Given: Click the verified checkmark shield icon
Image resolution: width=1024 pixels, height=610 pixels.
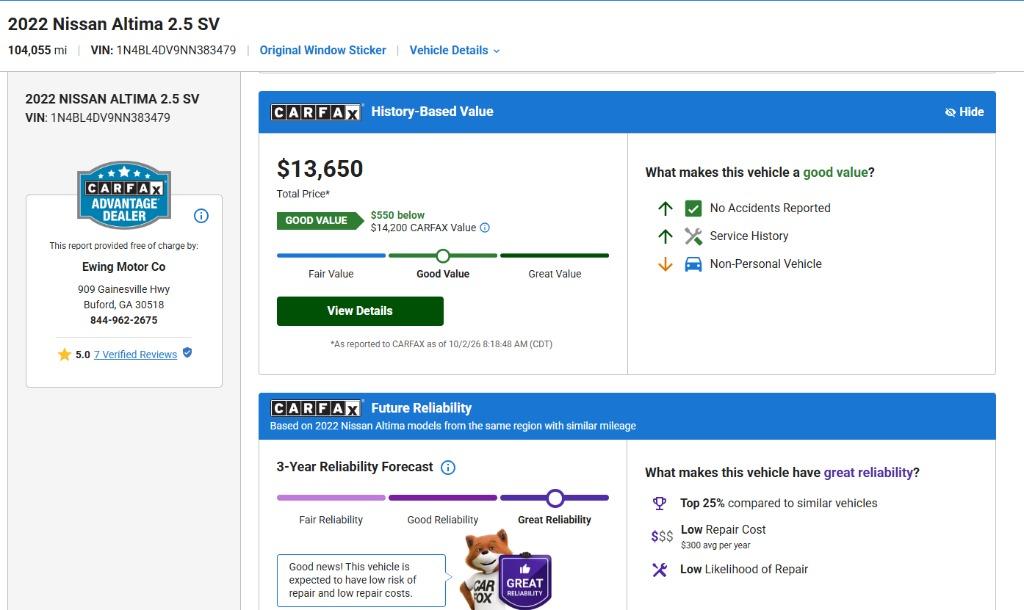Looking at the screenshot, I should pos(187,353).
